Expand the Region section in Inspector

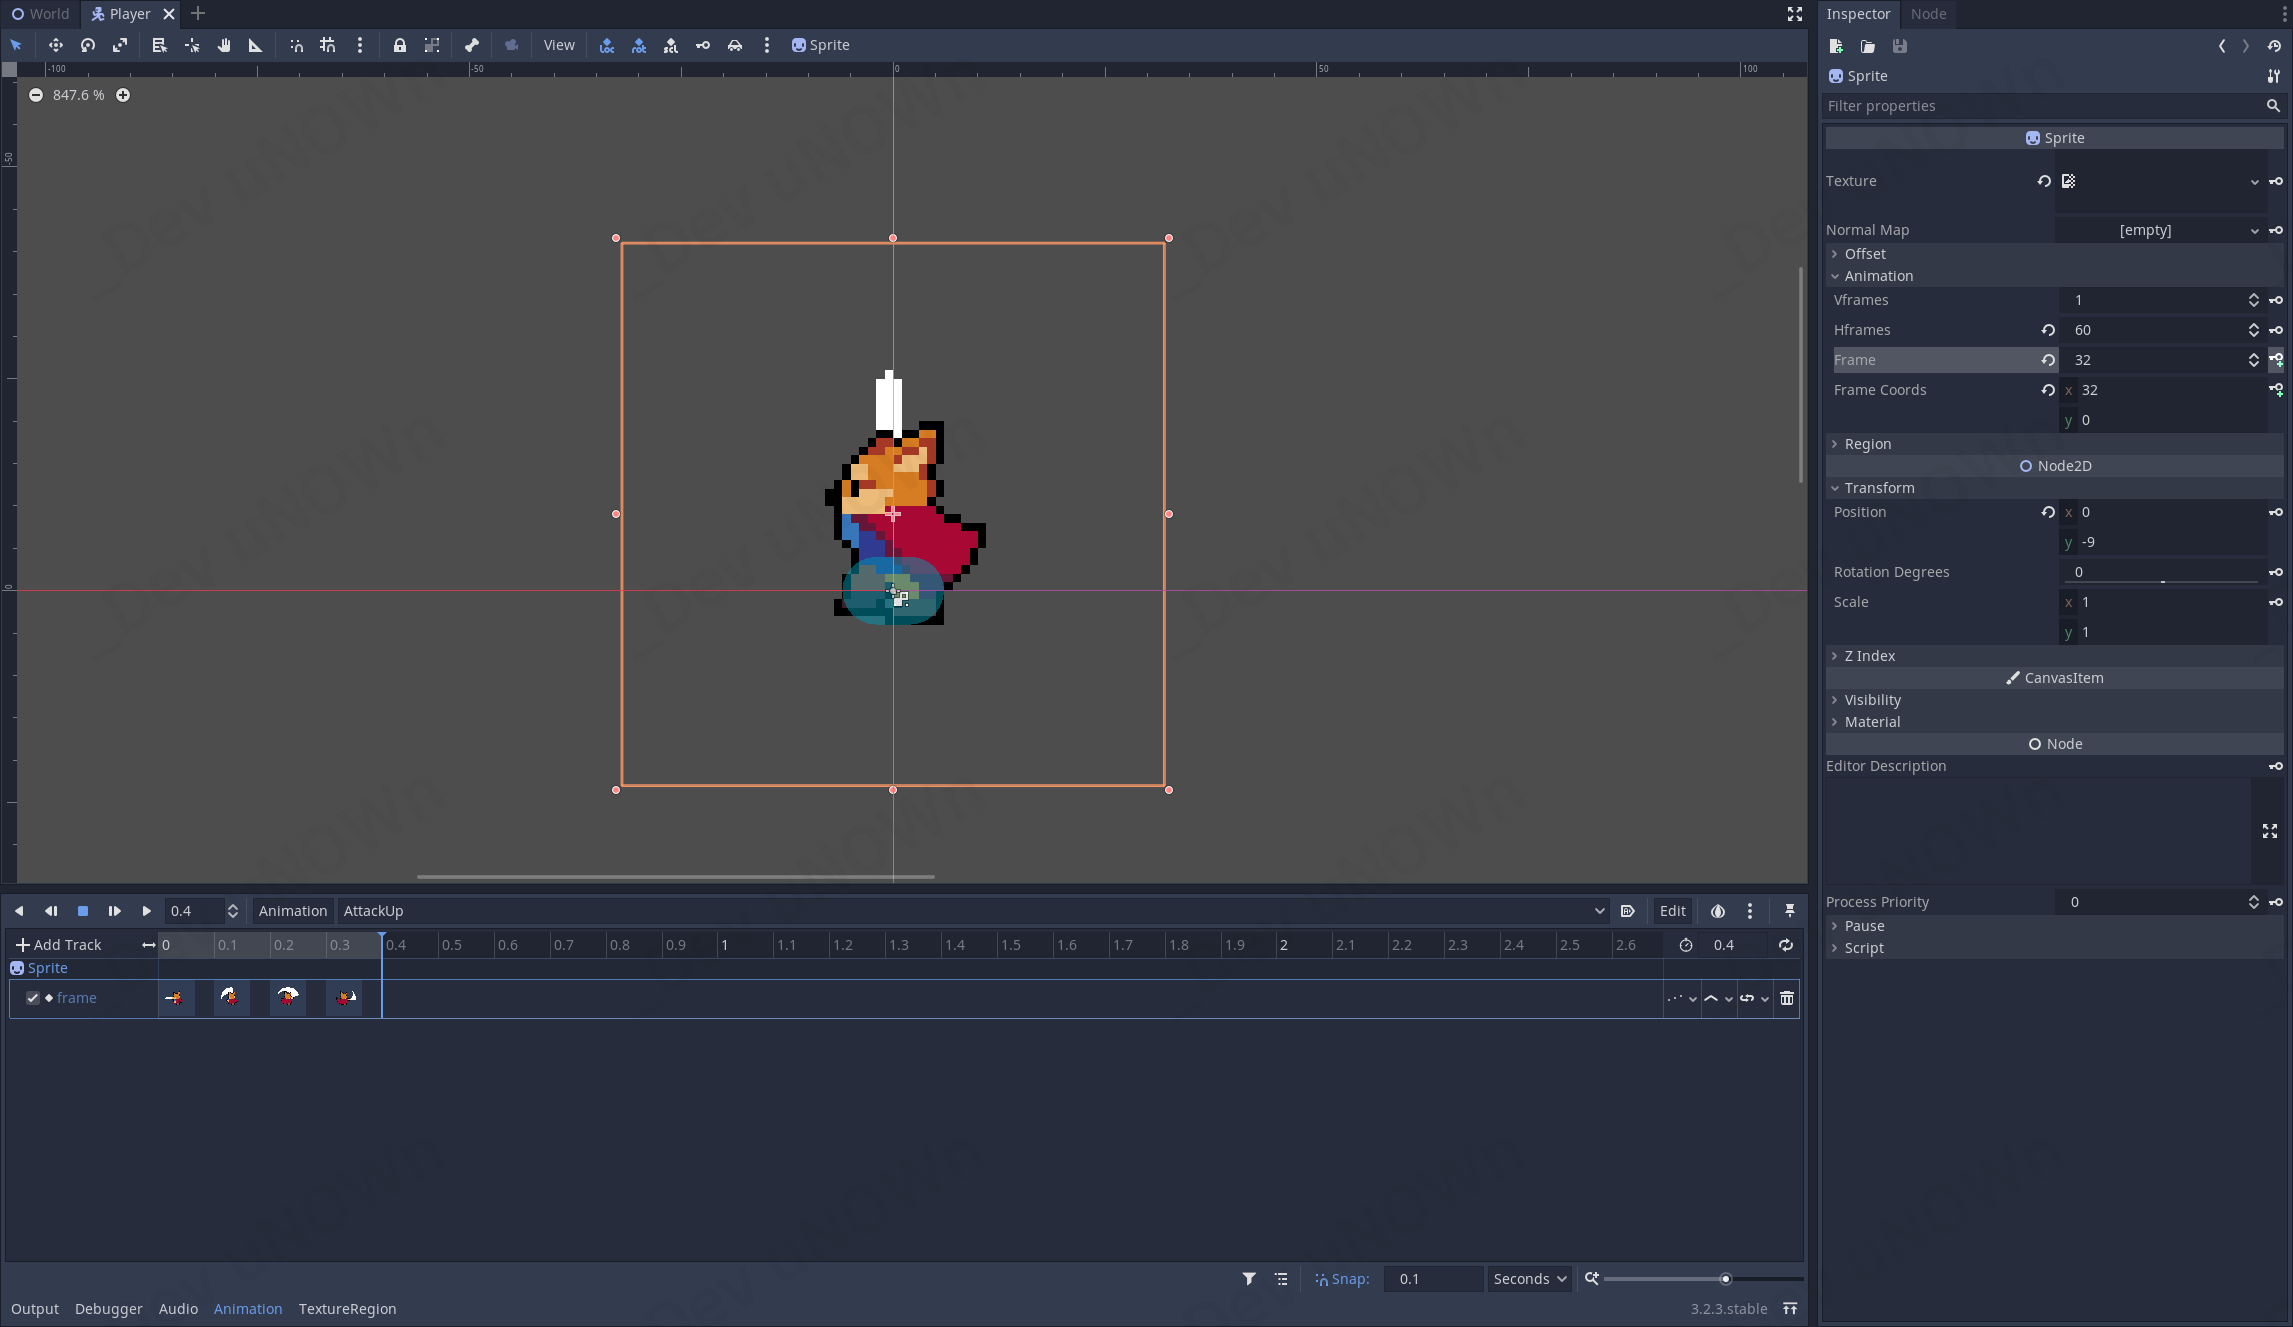coord(1867,444)
